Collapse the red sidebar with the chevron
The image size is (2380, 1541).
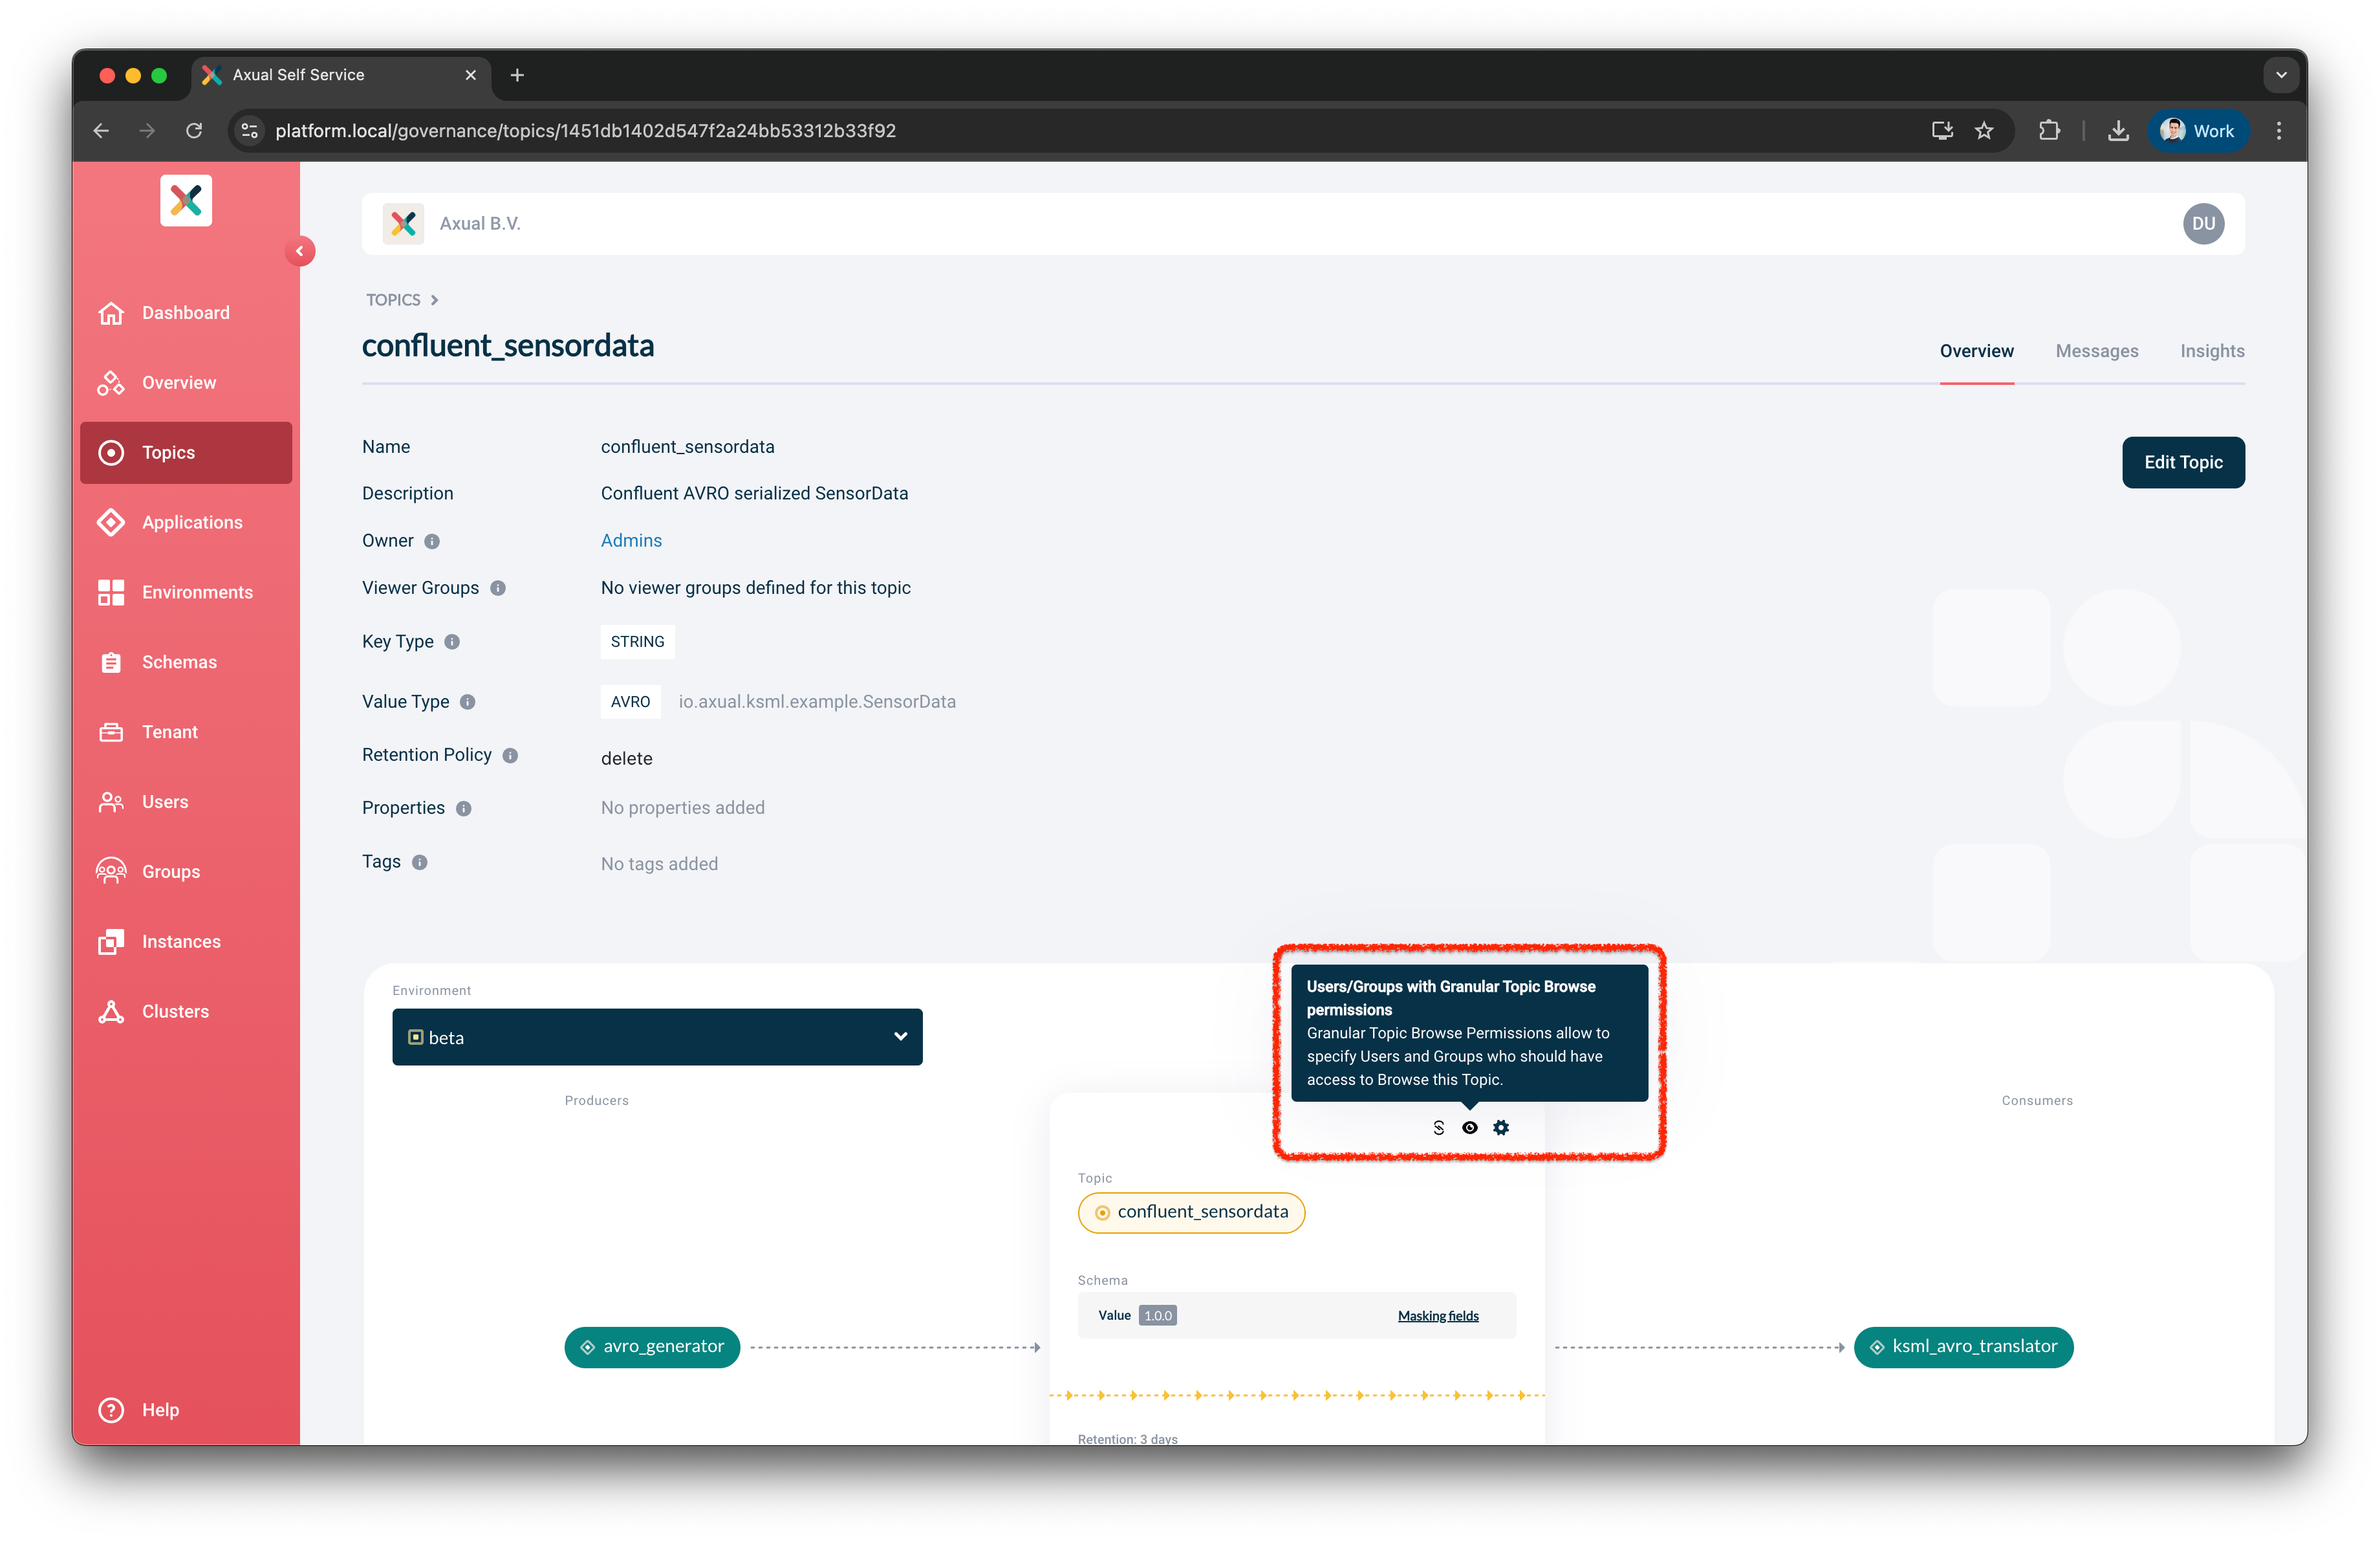tap(300, 251)
